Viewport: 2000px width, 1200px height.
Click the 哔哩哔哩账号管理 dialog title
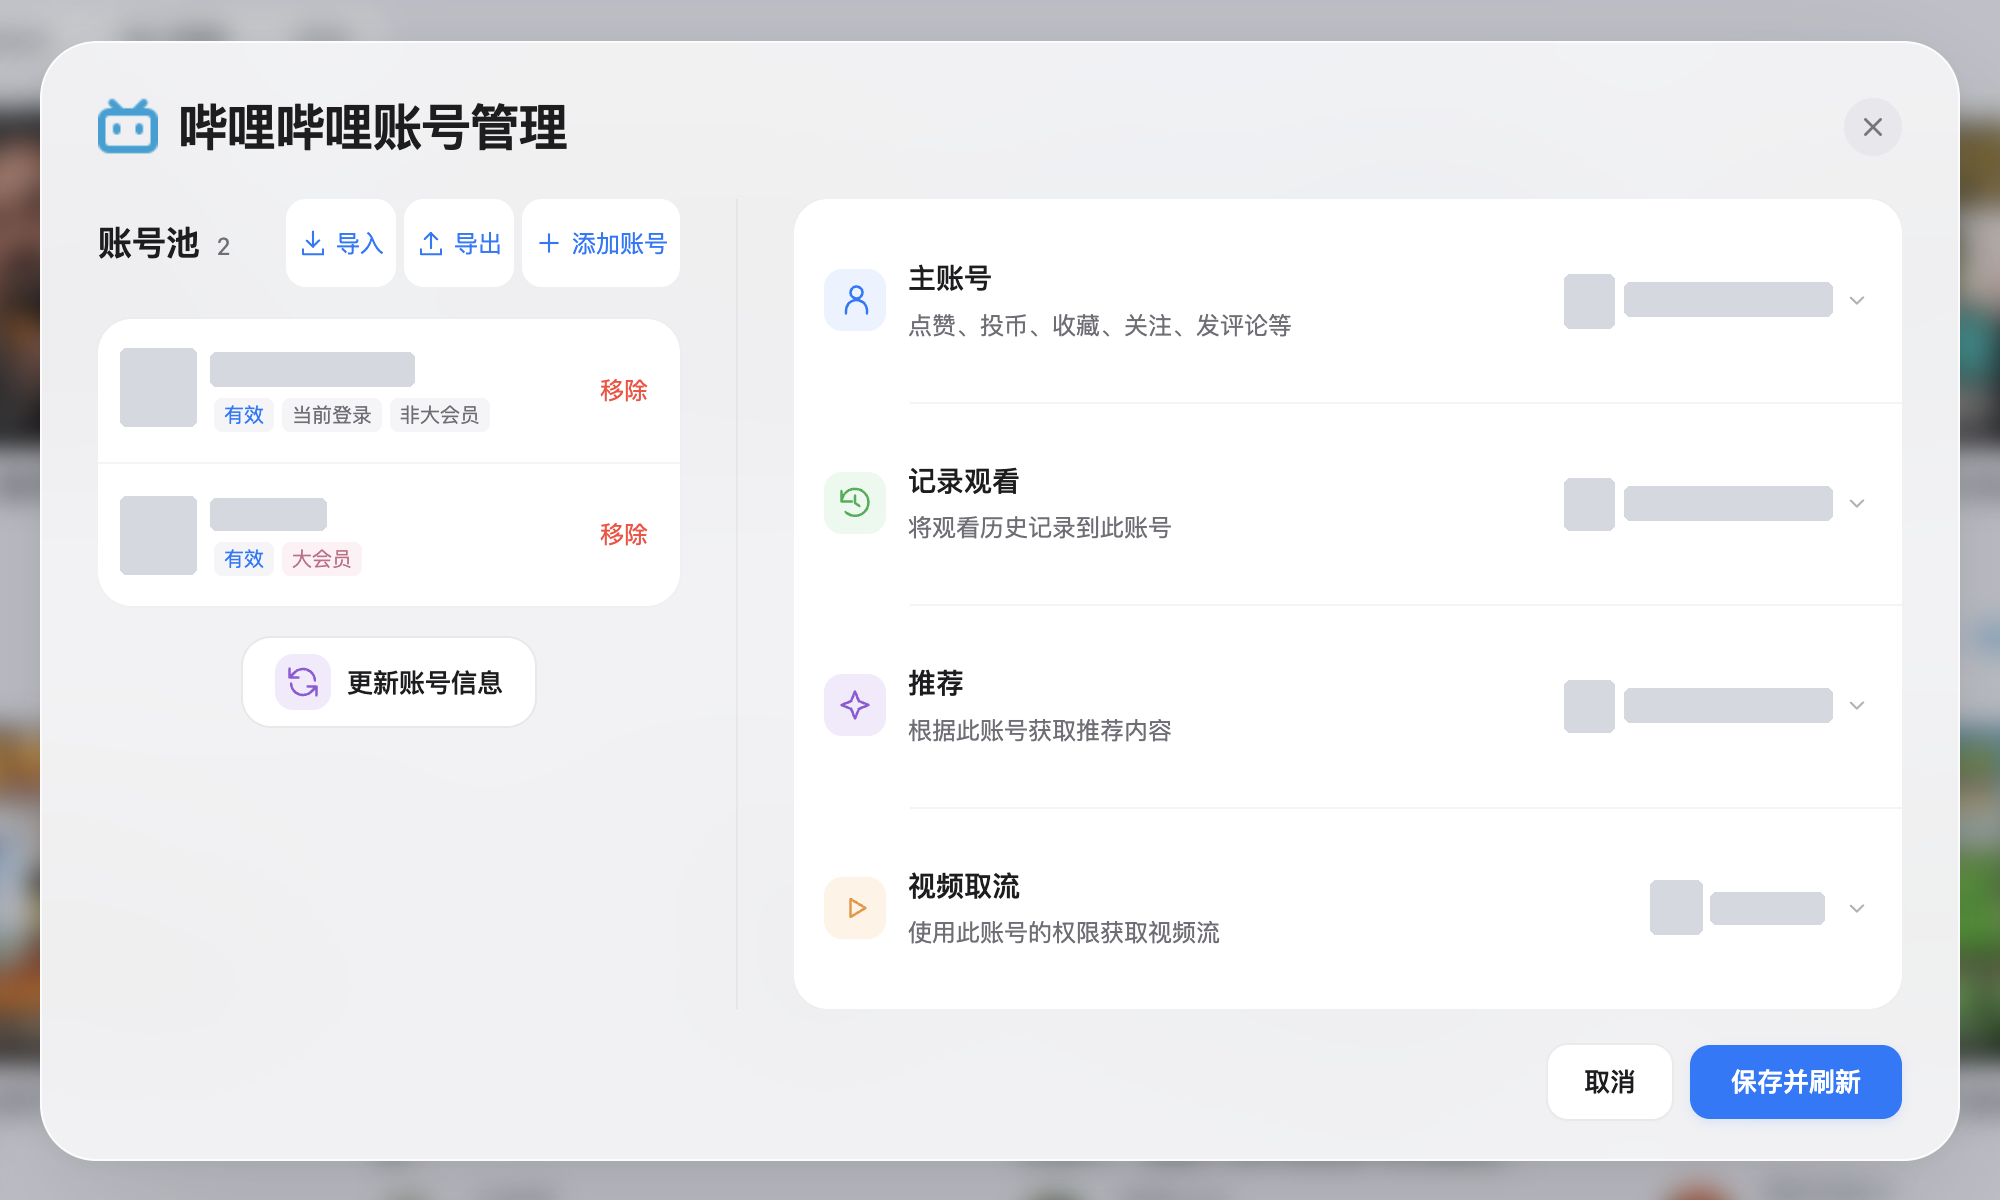click(x=373, y=127)
